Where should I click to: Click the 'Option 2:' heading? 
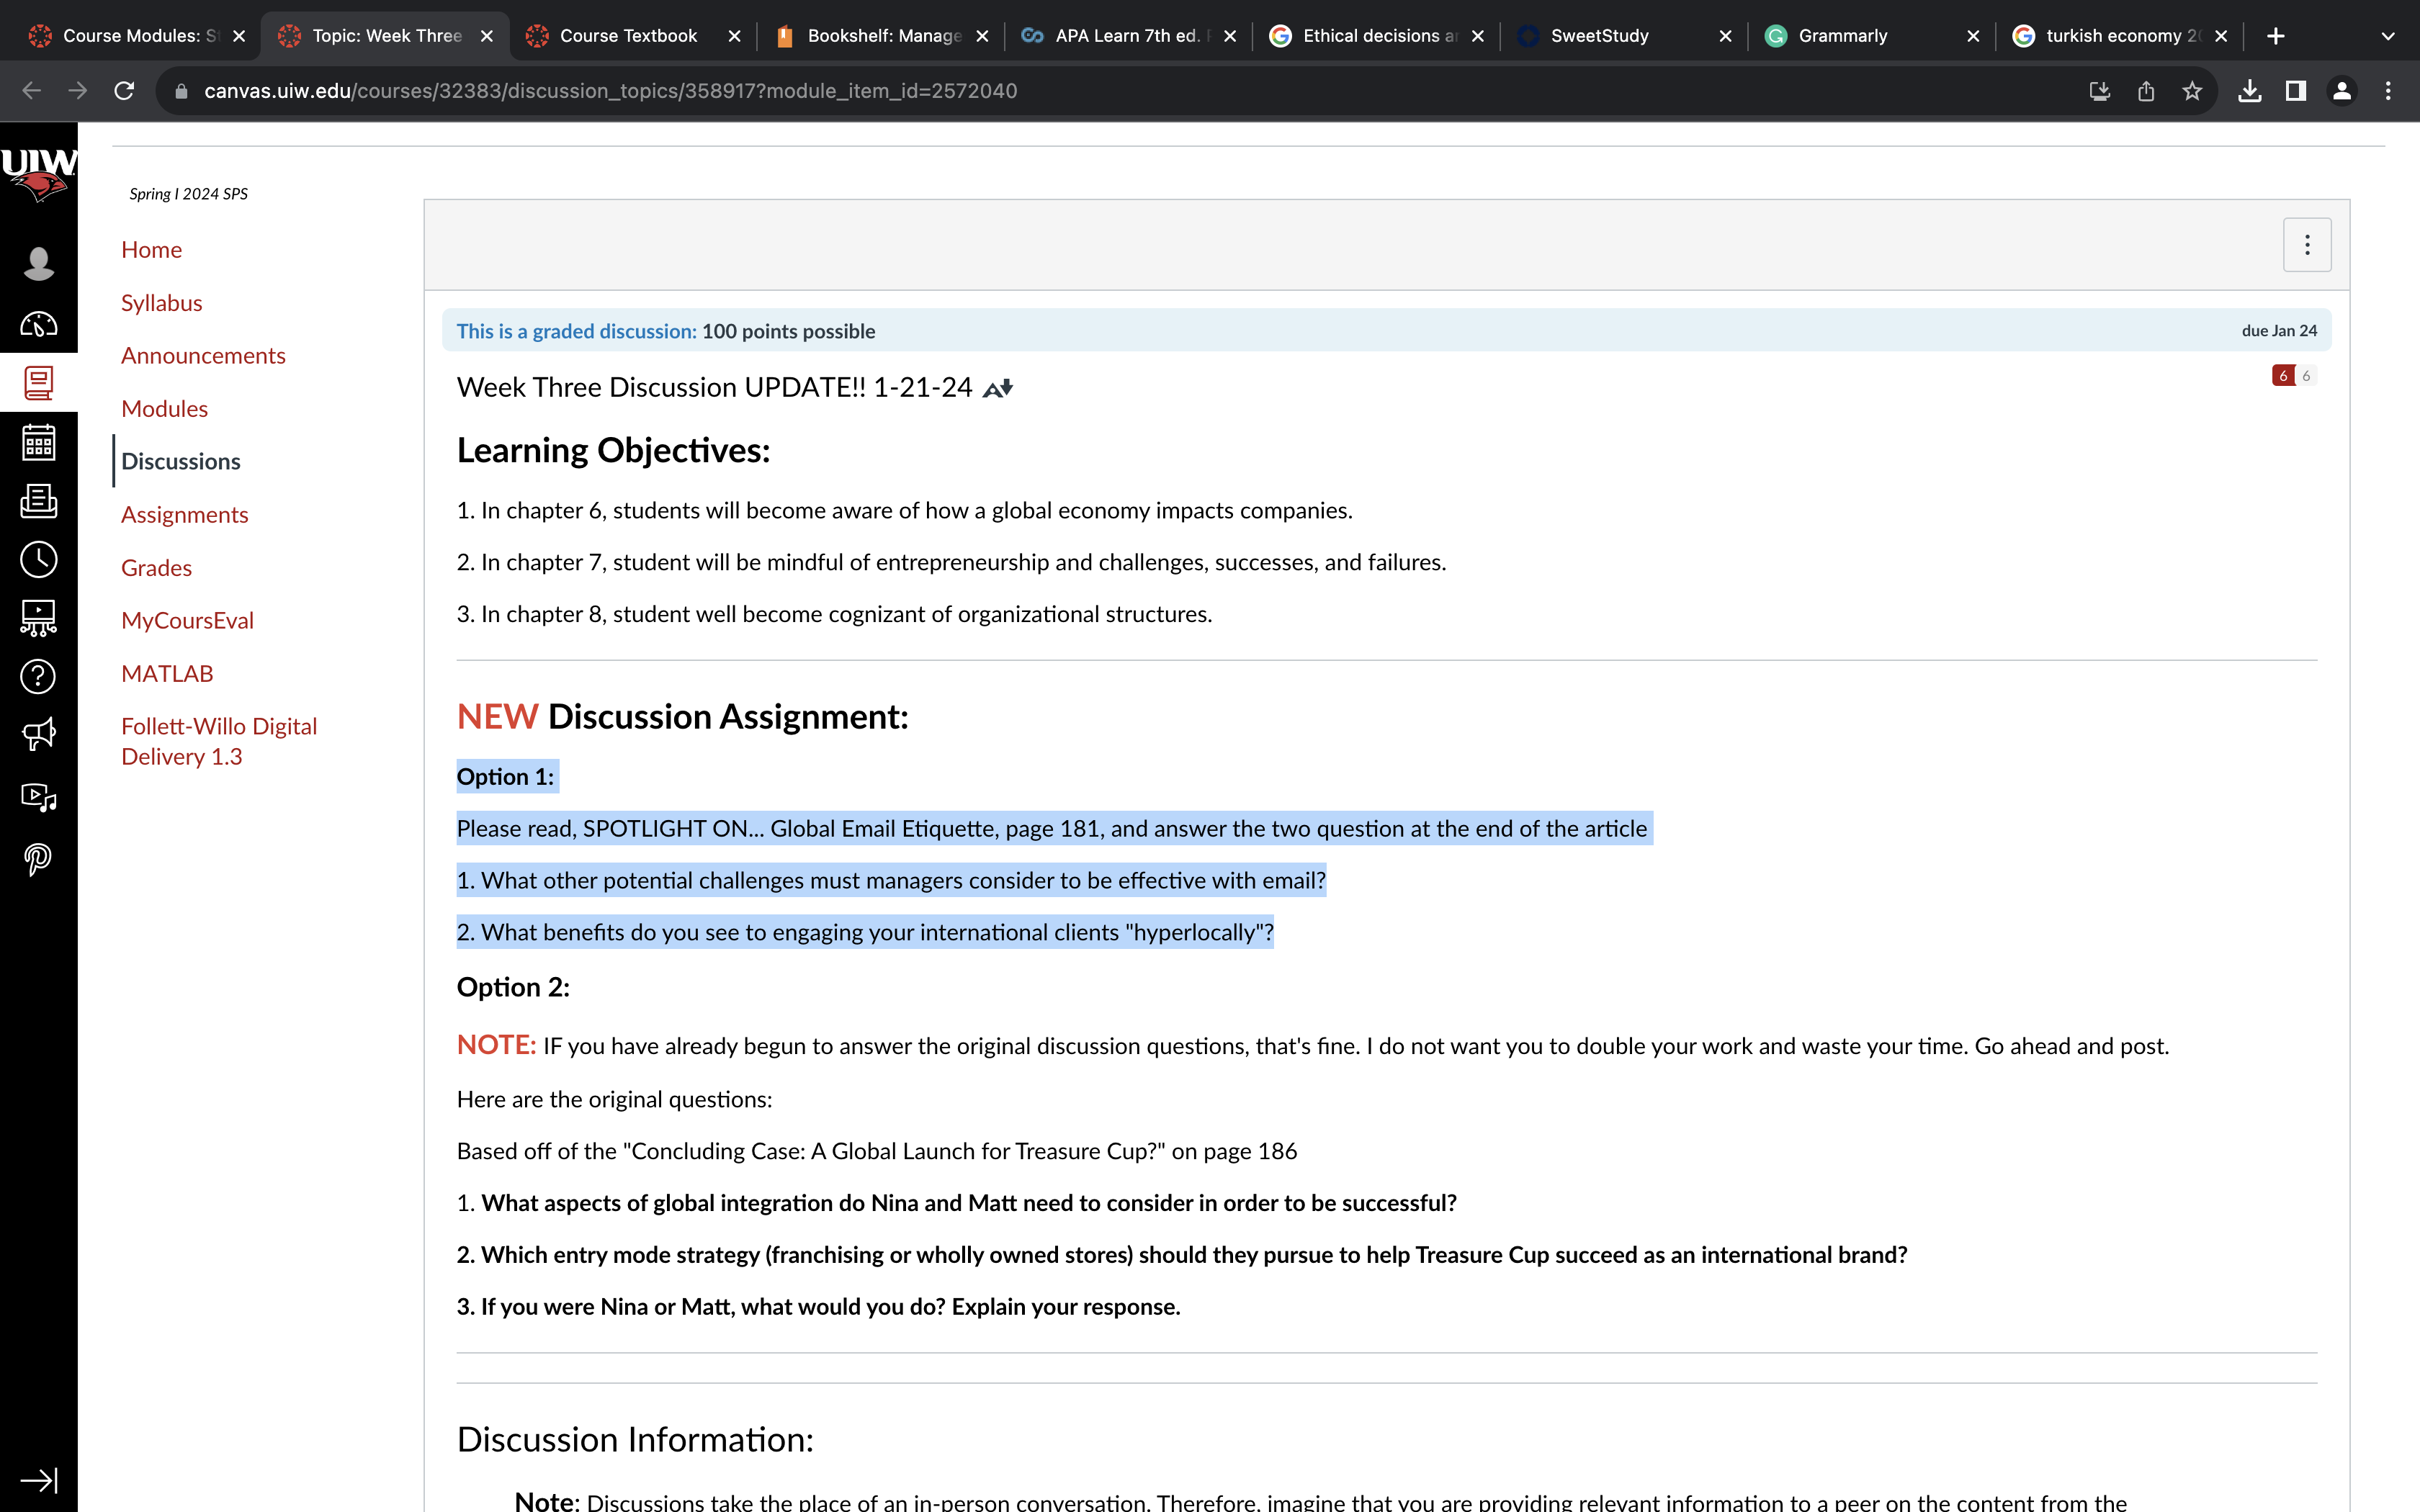click(x=513, y=987)
